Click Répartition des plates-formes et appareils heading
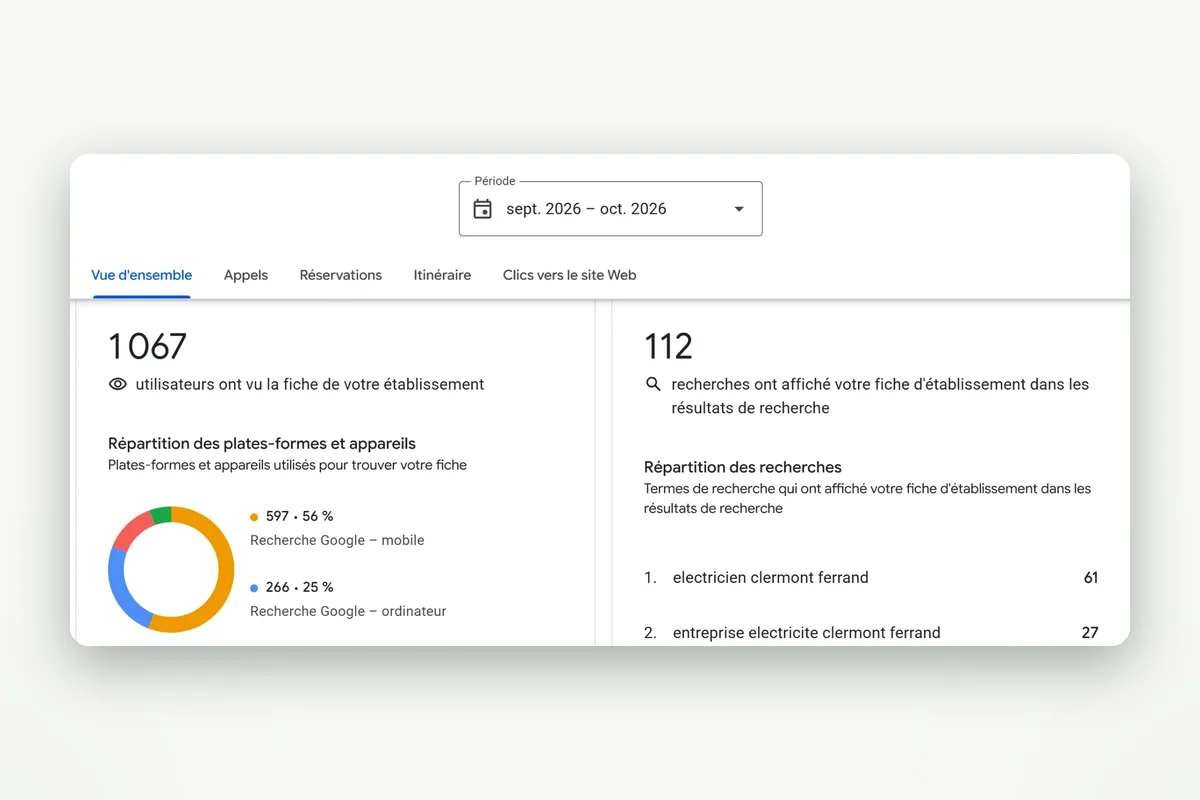 coord(262,443)
